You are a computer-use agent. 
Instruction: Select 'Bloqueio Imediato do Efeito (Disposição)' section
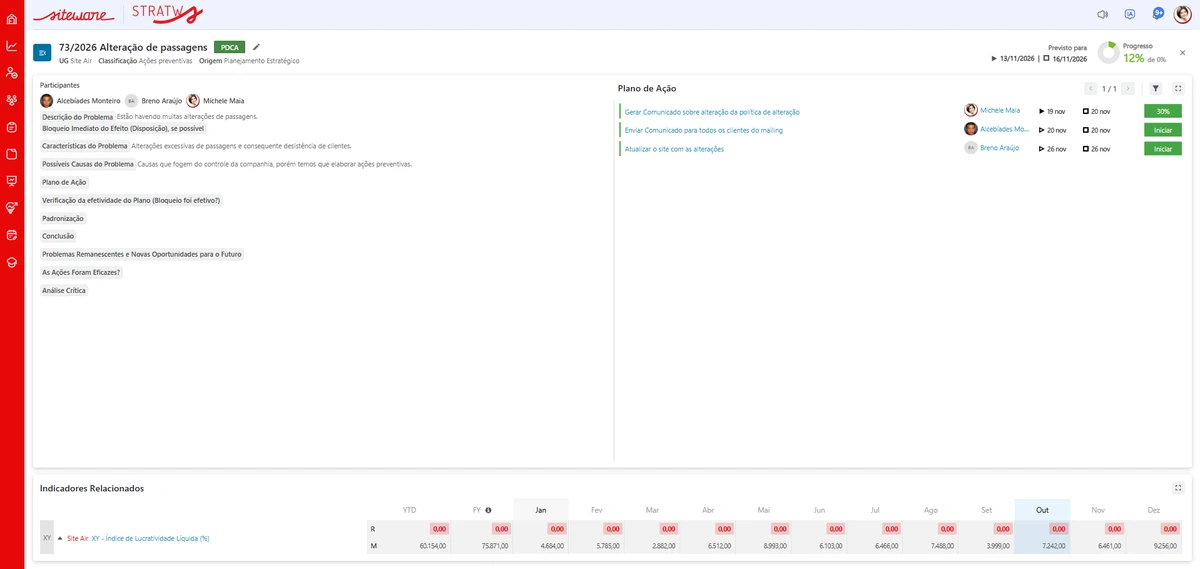coord(123,129)
